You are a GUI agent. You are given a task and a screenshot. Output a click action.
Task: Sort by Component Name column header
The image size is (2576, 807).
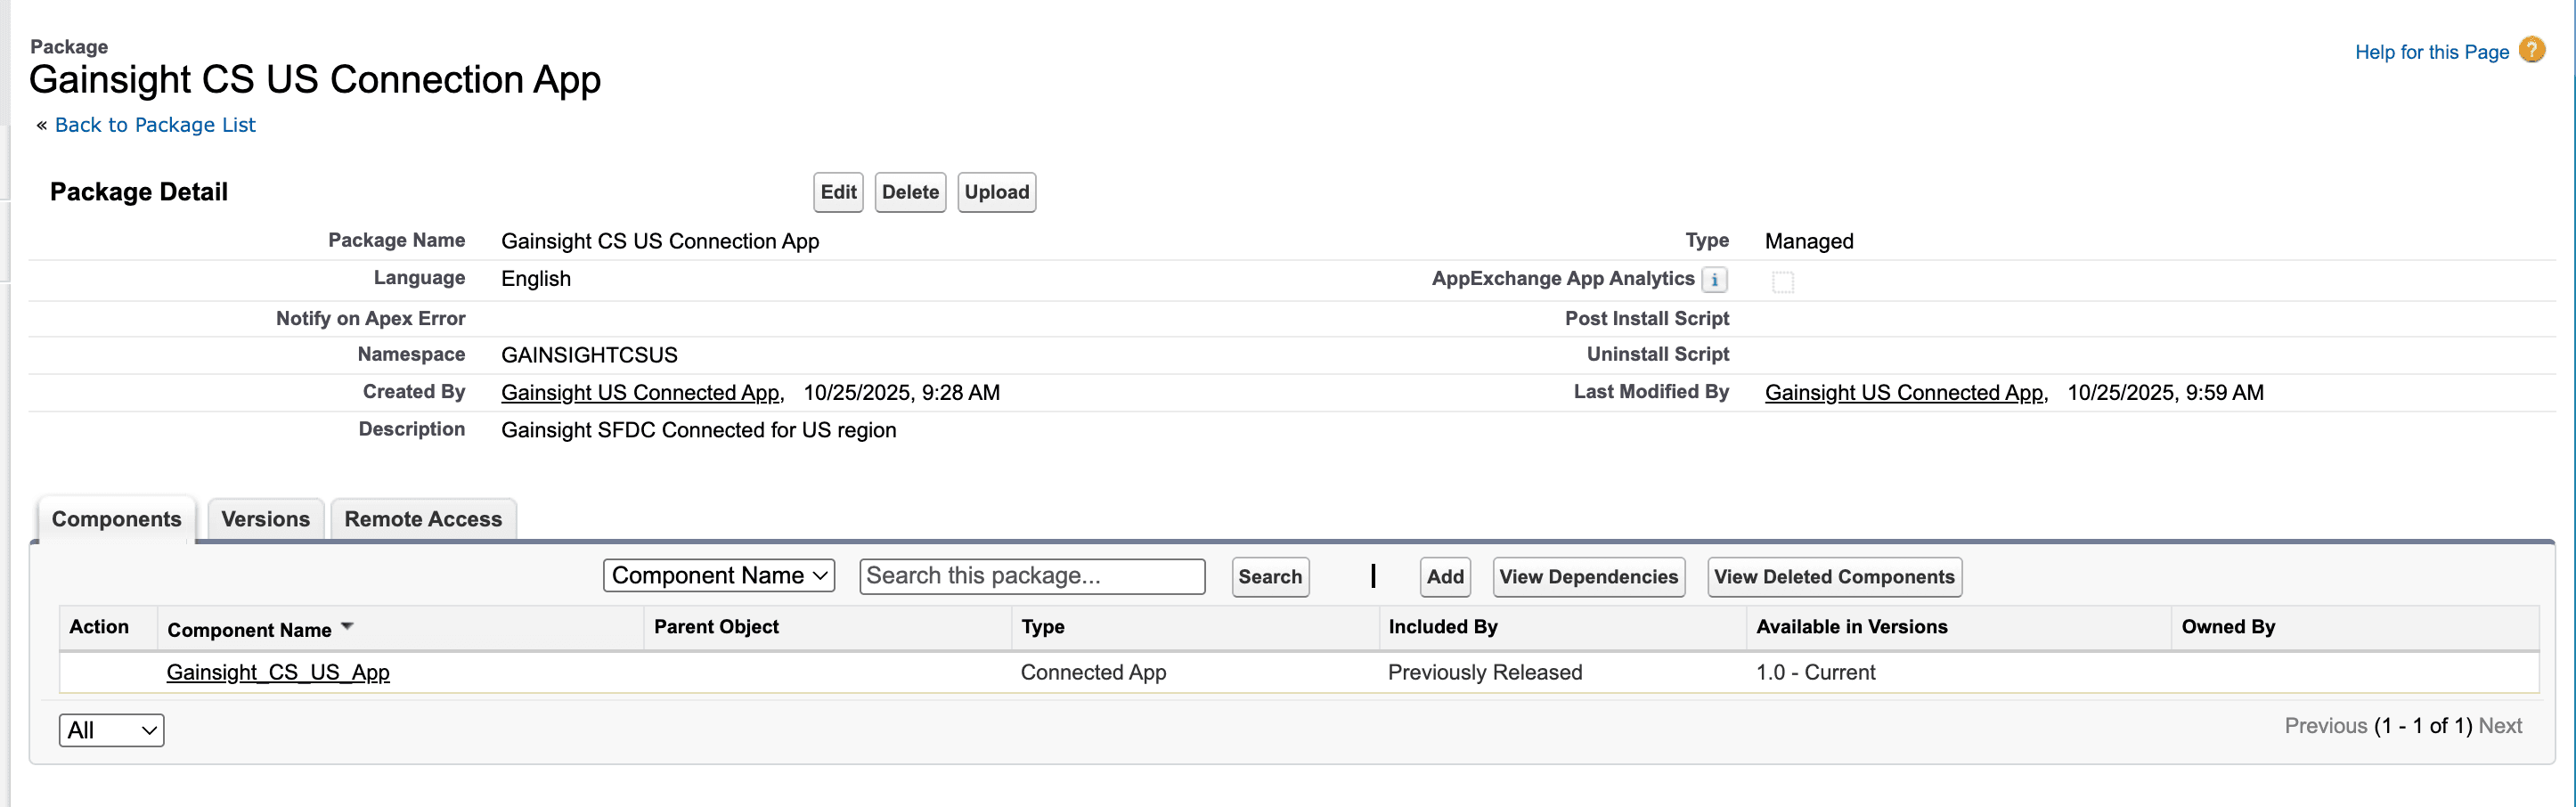249,630
